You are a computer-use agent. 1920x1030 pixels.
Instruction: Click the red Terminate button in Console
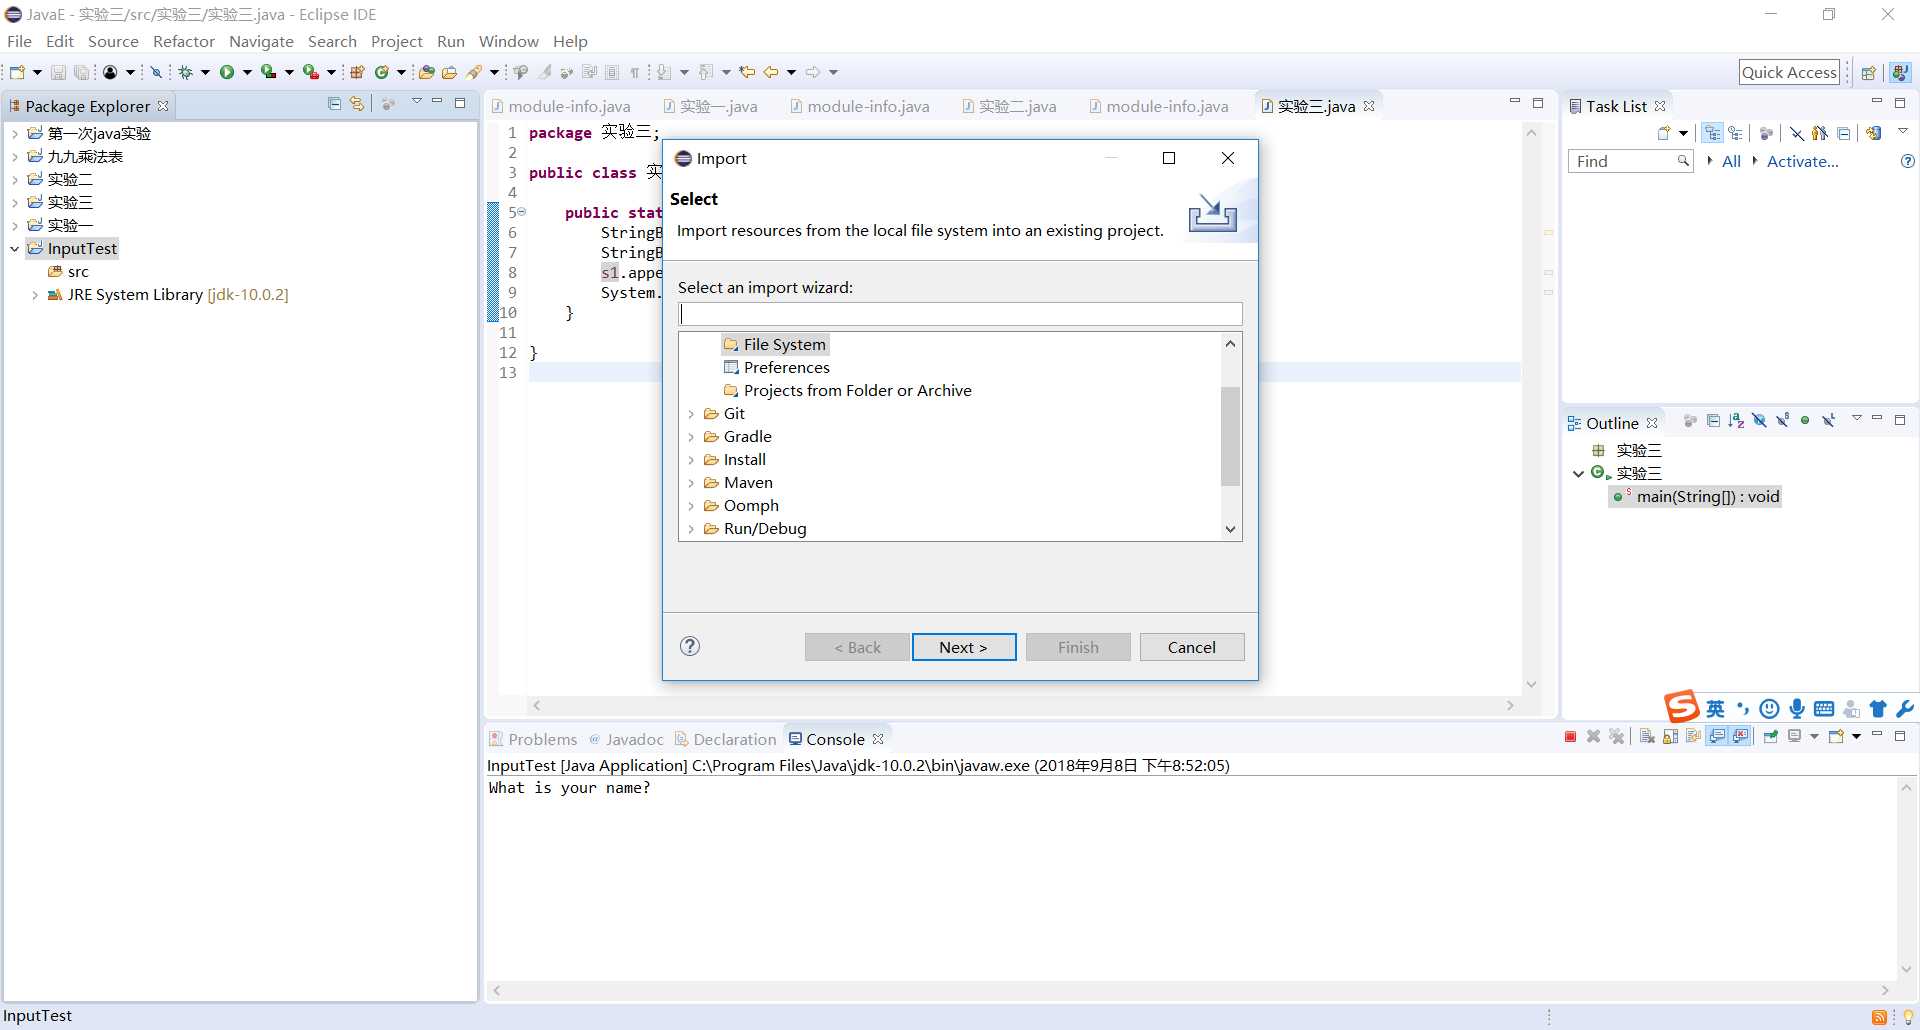[x=1570, y=737]
